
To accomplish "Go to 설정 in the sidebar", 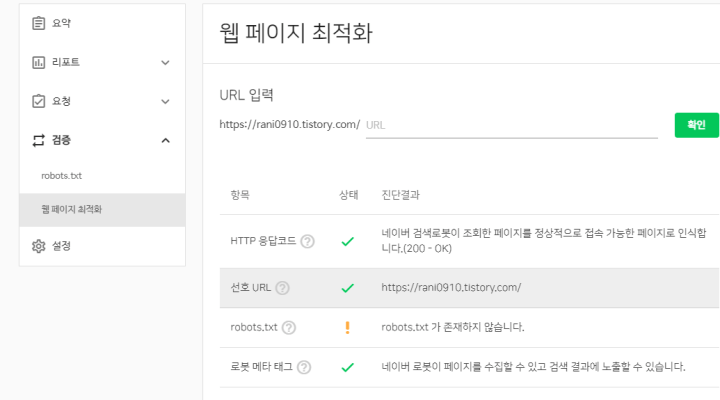I will [x=61, y=246].
